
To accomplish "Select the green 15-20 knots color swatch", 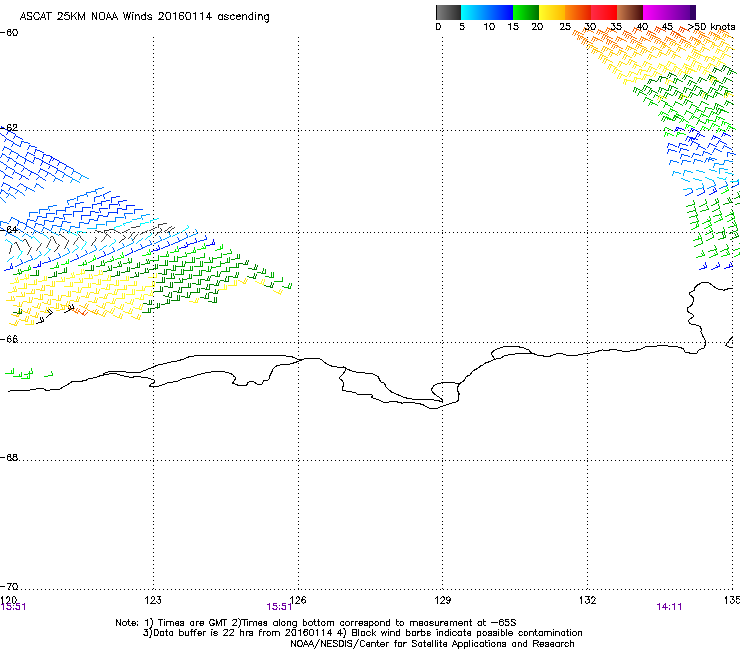I will tap(526, 12).
